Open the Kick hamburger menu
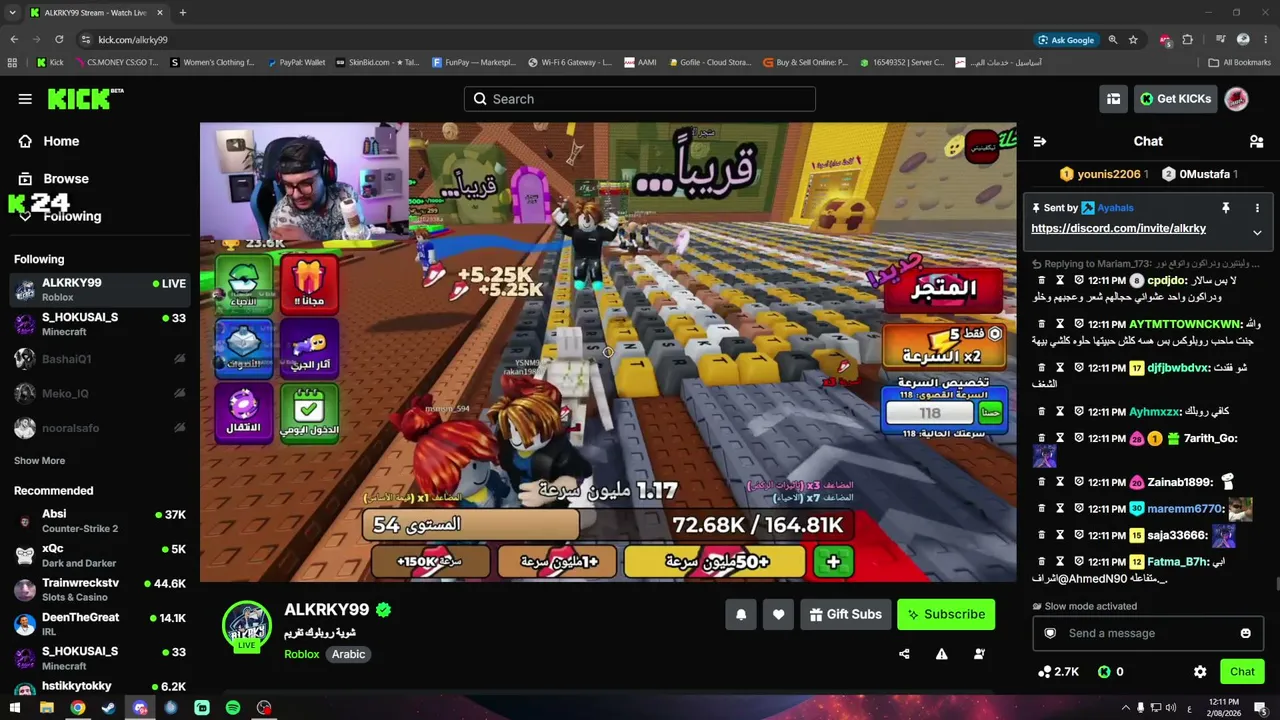This screenshot has width=1280, height=720. [x=25, y=98]
